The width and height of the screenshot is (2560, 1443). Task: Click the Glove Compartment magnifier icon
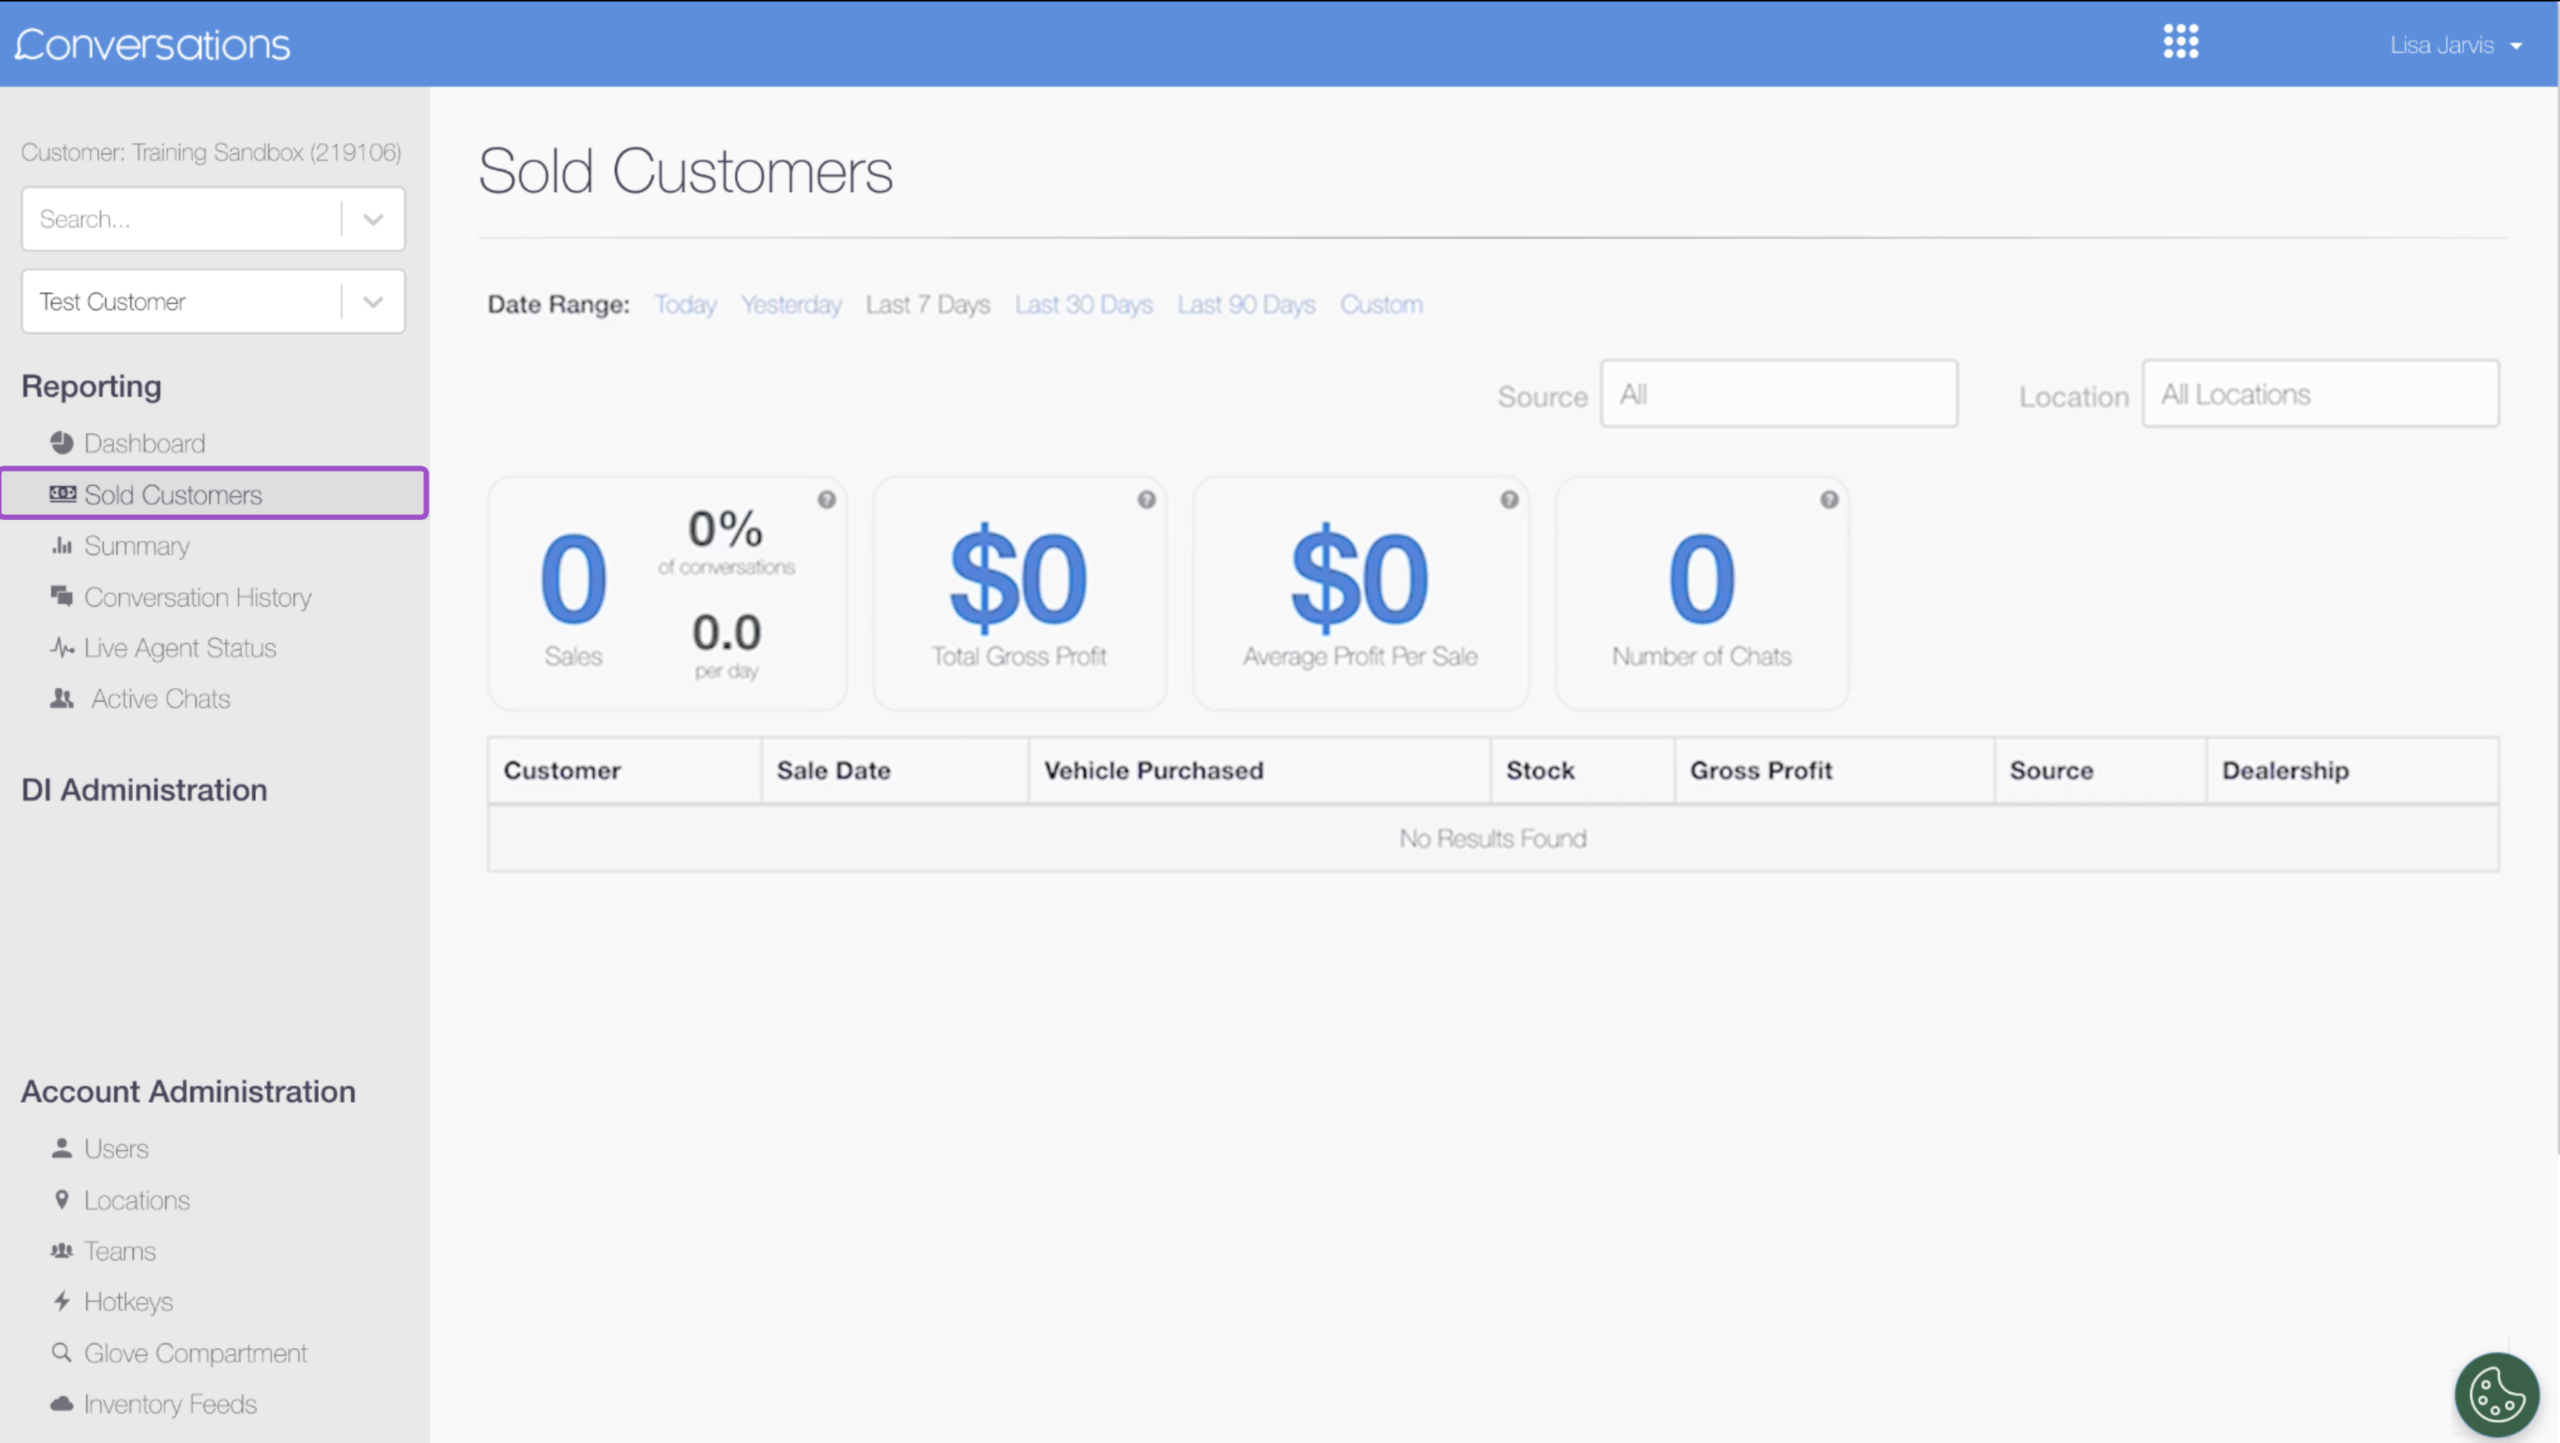pyautogui.click(x=62, y=1352)
